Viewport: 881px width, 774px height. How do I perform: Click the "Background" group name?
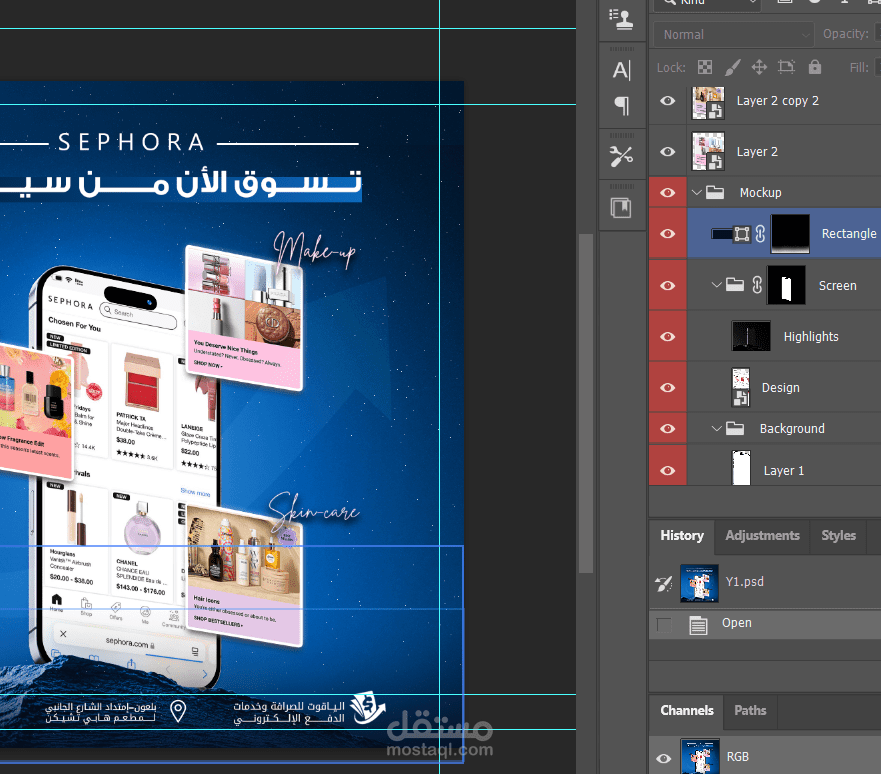click(792, 429)
